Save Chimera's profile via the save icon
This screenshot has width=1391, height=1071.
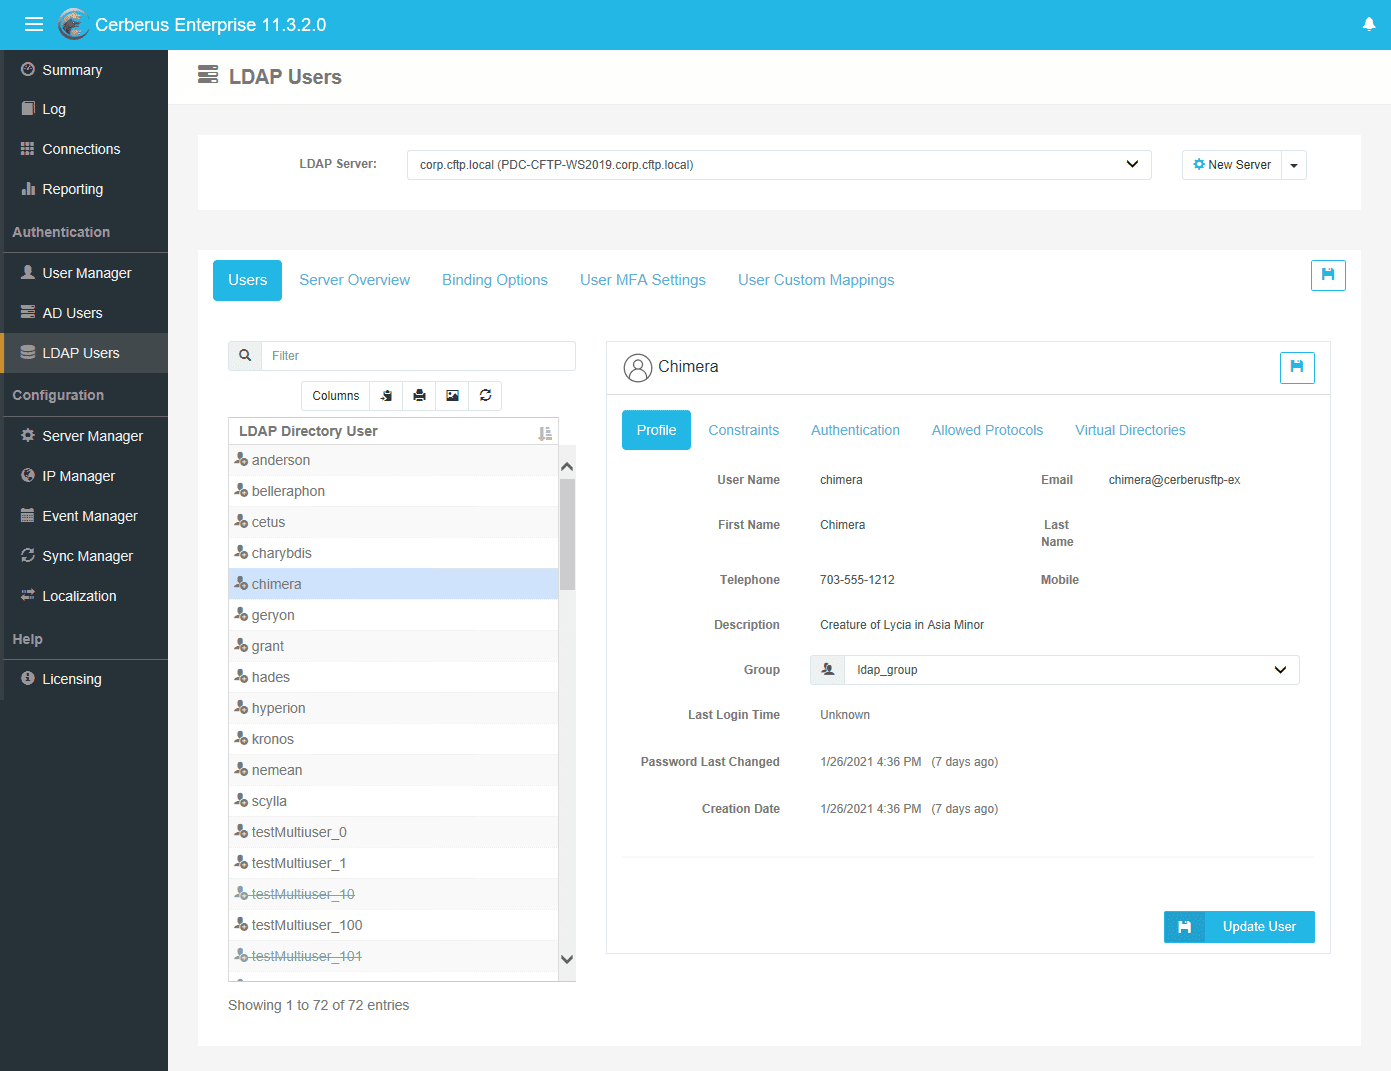coord(1297,367)
